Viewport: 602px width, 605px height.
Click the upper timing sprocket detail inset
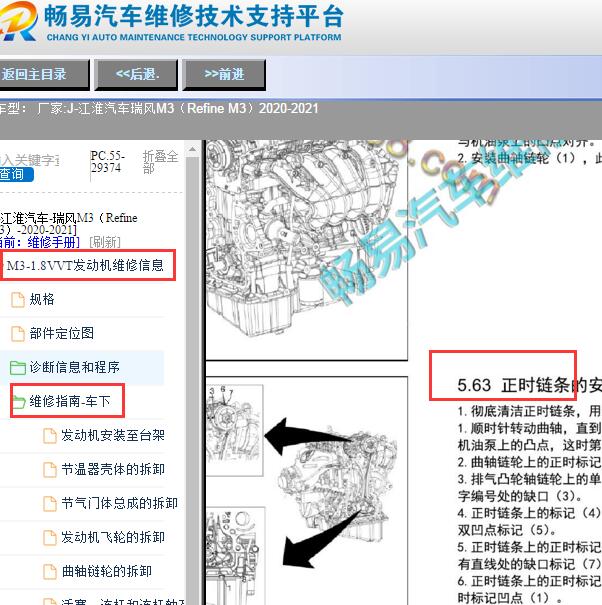coord(235,430)
